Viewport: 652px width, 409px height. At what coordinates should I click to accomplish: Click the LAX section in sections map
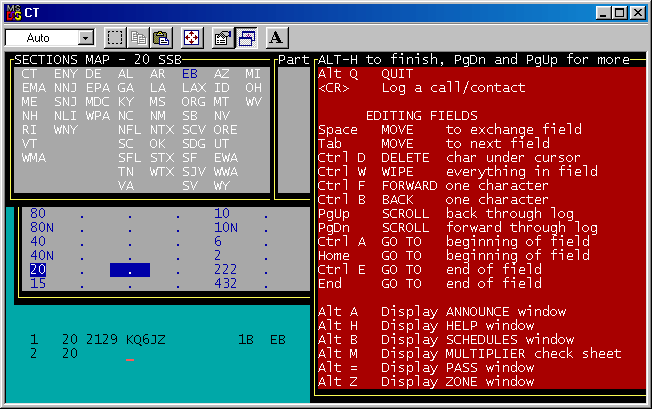194,88
